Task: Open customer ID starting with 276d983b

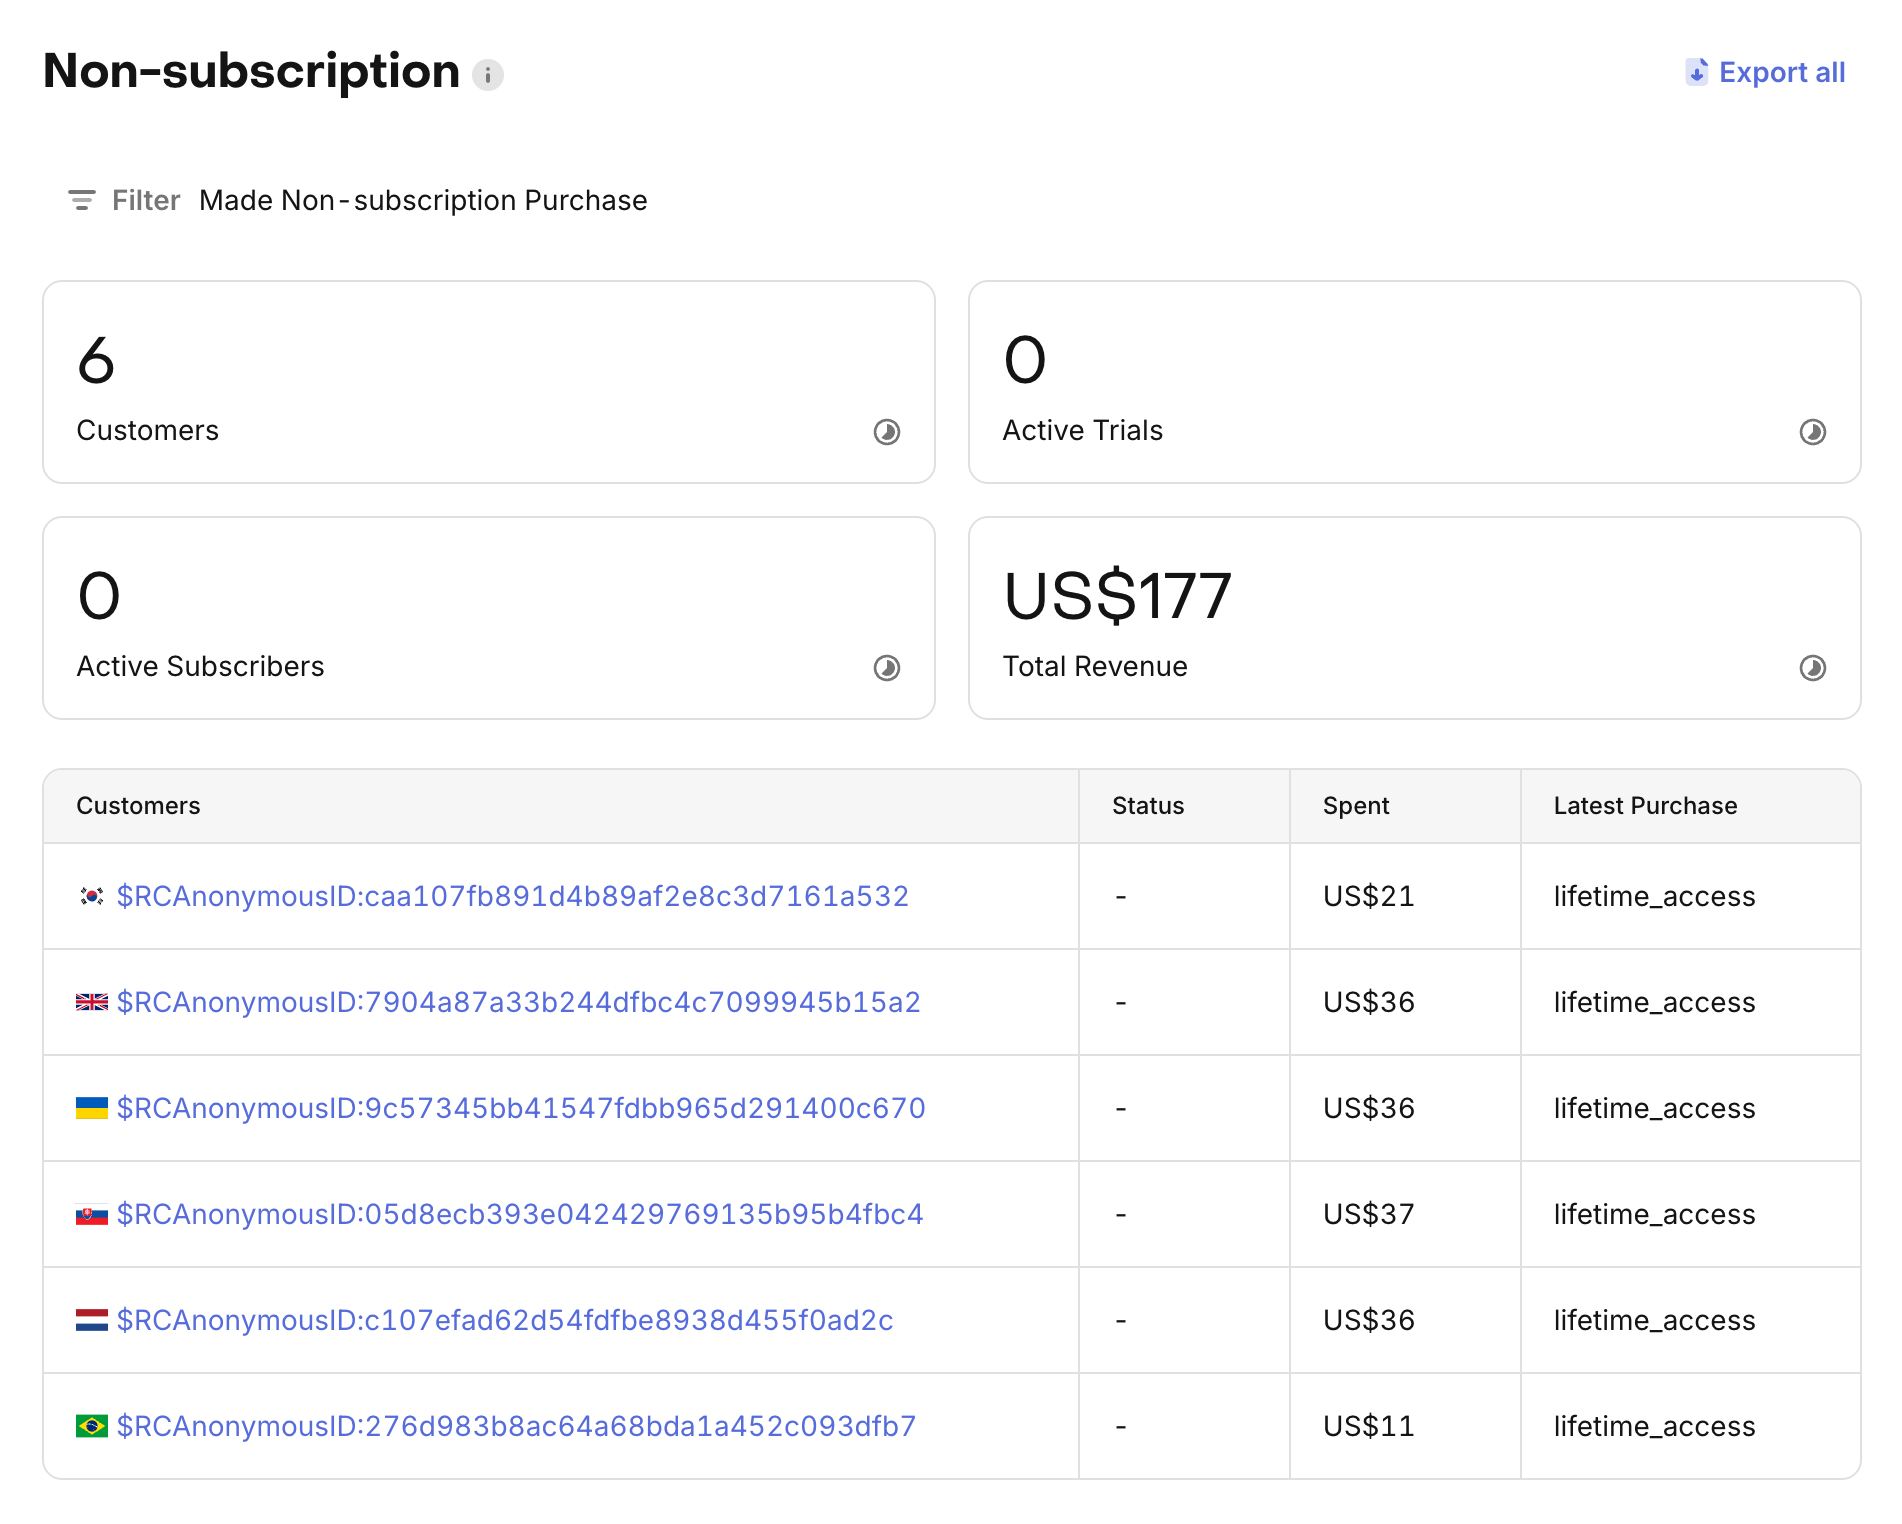Action: coord(516,1426)
